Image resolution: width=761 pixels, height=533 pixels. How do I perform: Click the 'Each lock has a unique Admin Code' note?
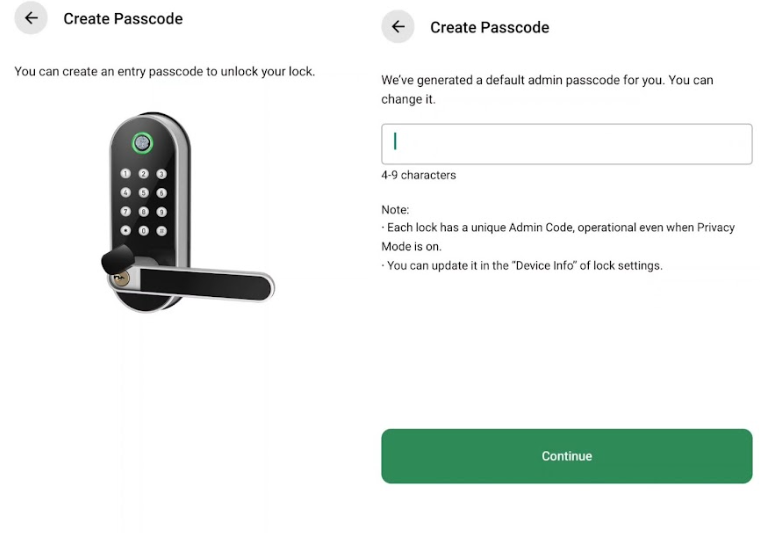click(558, 237)
